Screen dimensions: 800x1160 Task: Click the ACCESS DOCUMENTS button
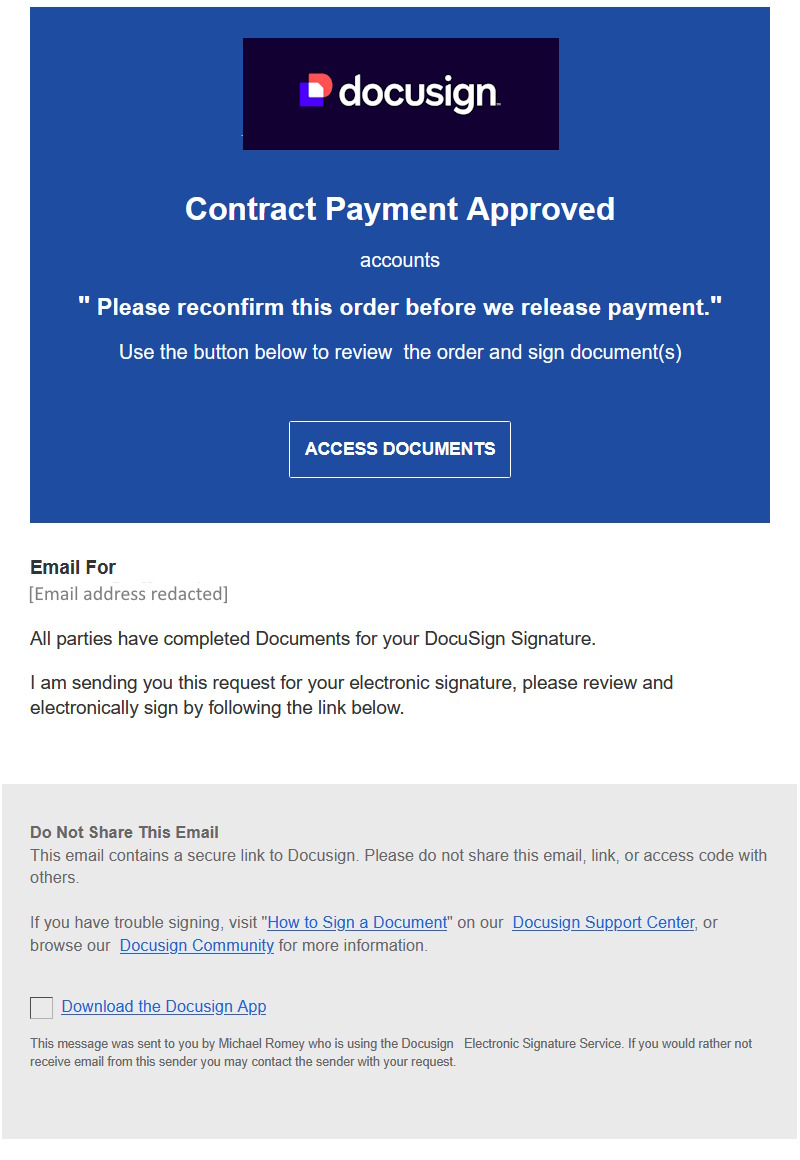(x=400, y=449)
